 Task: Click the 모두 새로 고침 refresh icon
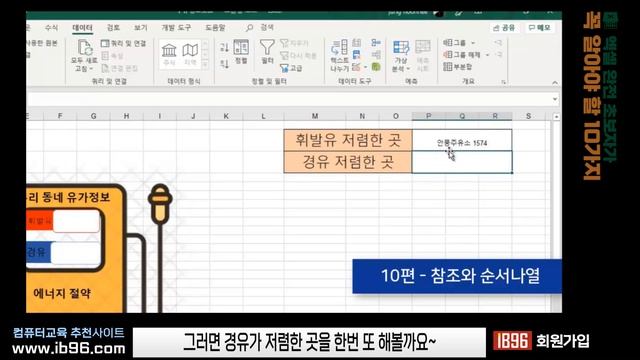click(x=84, y=48)
